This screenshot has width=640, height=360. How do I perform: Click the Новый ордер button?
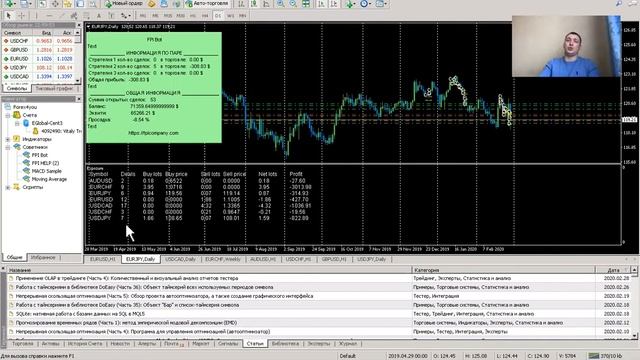tap(124, 4)
